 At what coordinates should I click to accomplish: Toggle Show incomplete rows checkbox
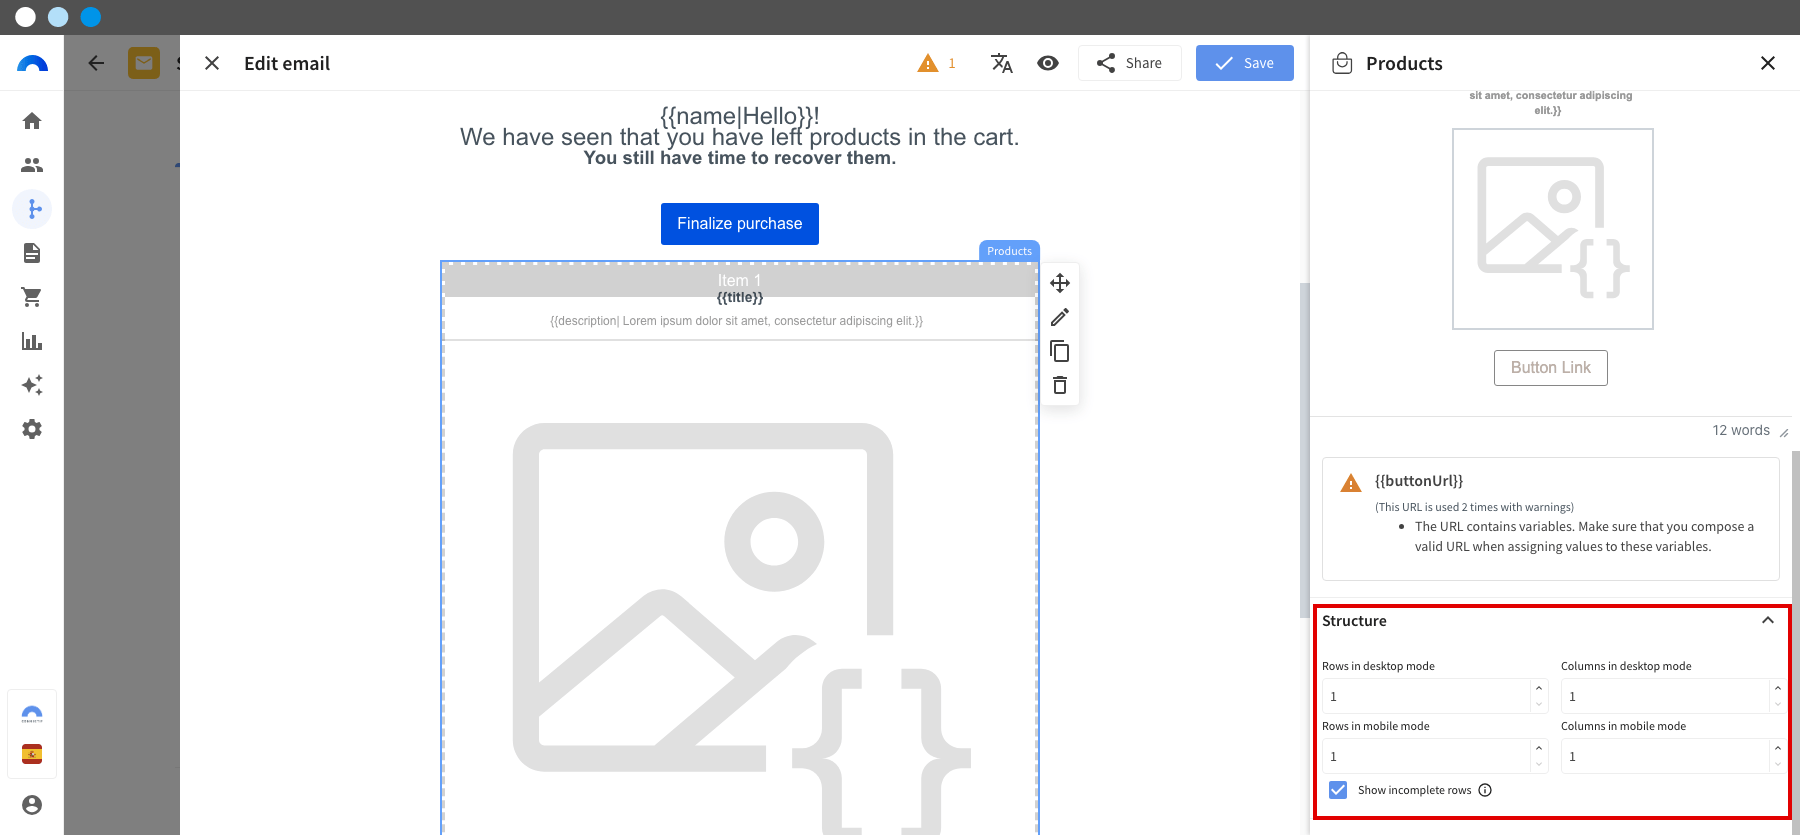click(1338, 790)
